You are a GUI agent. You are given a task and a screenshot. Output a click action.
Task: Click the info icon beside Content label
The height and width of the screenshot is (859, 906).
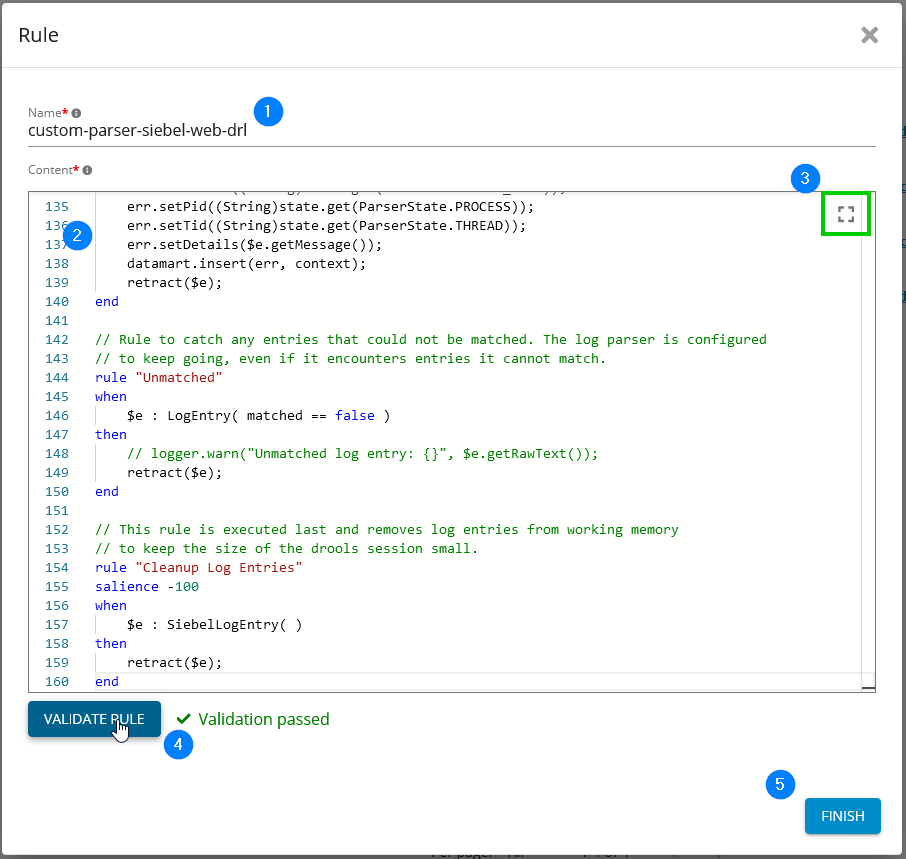87,171
